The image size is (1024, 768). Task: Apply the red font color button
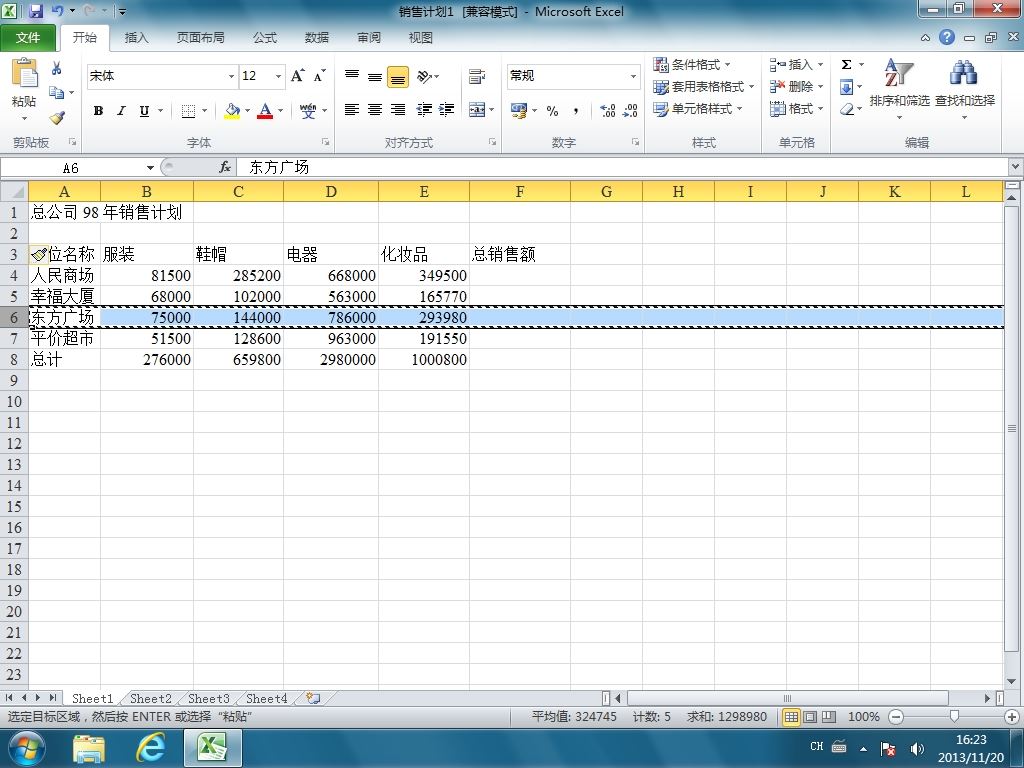point(265,111)
